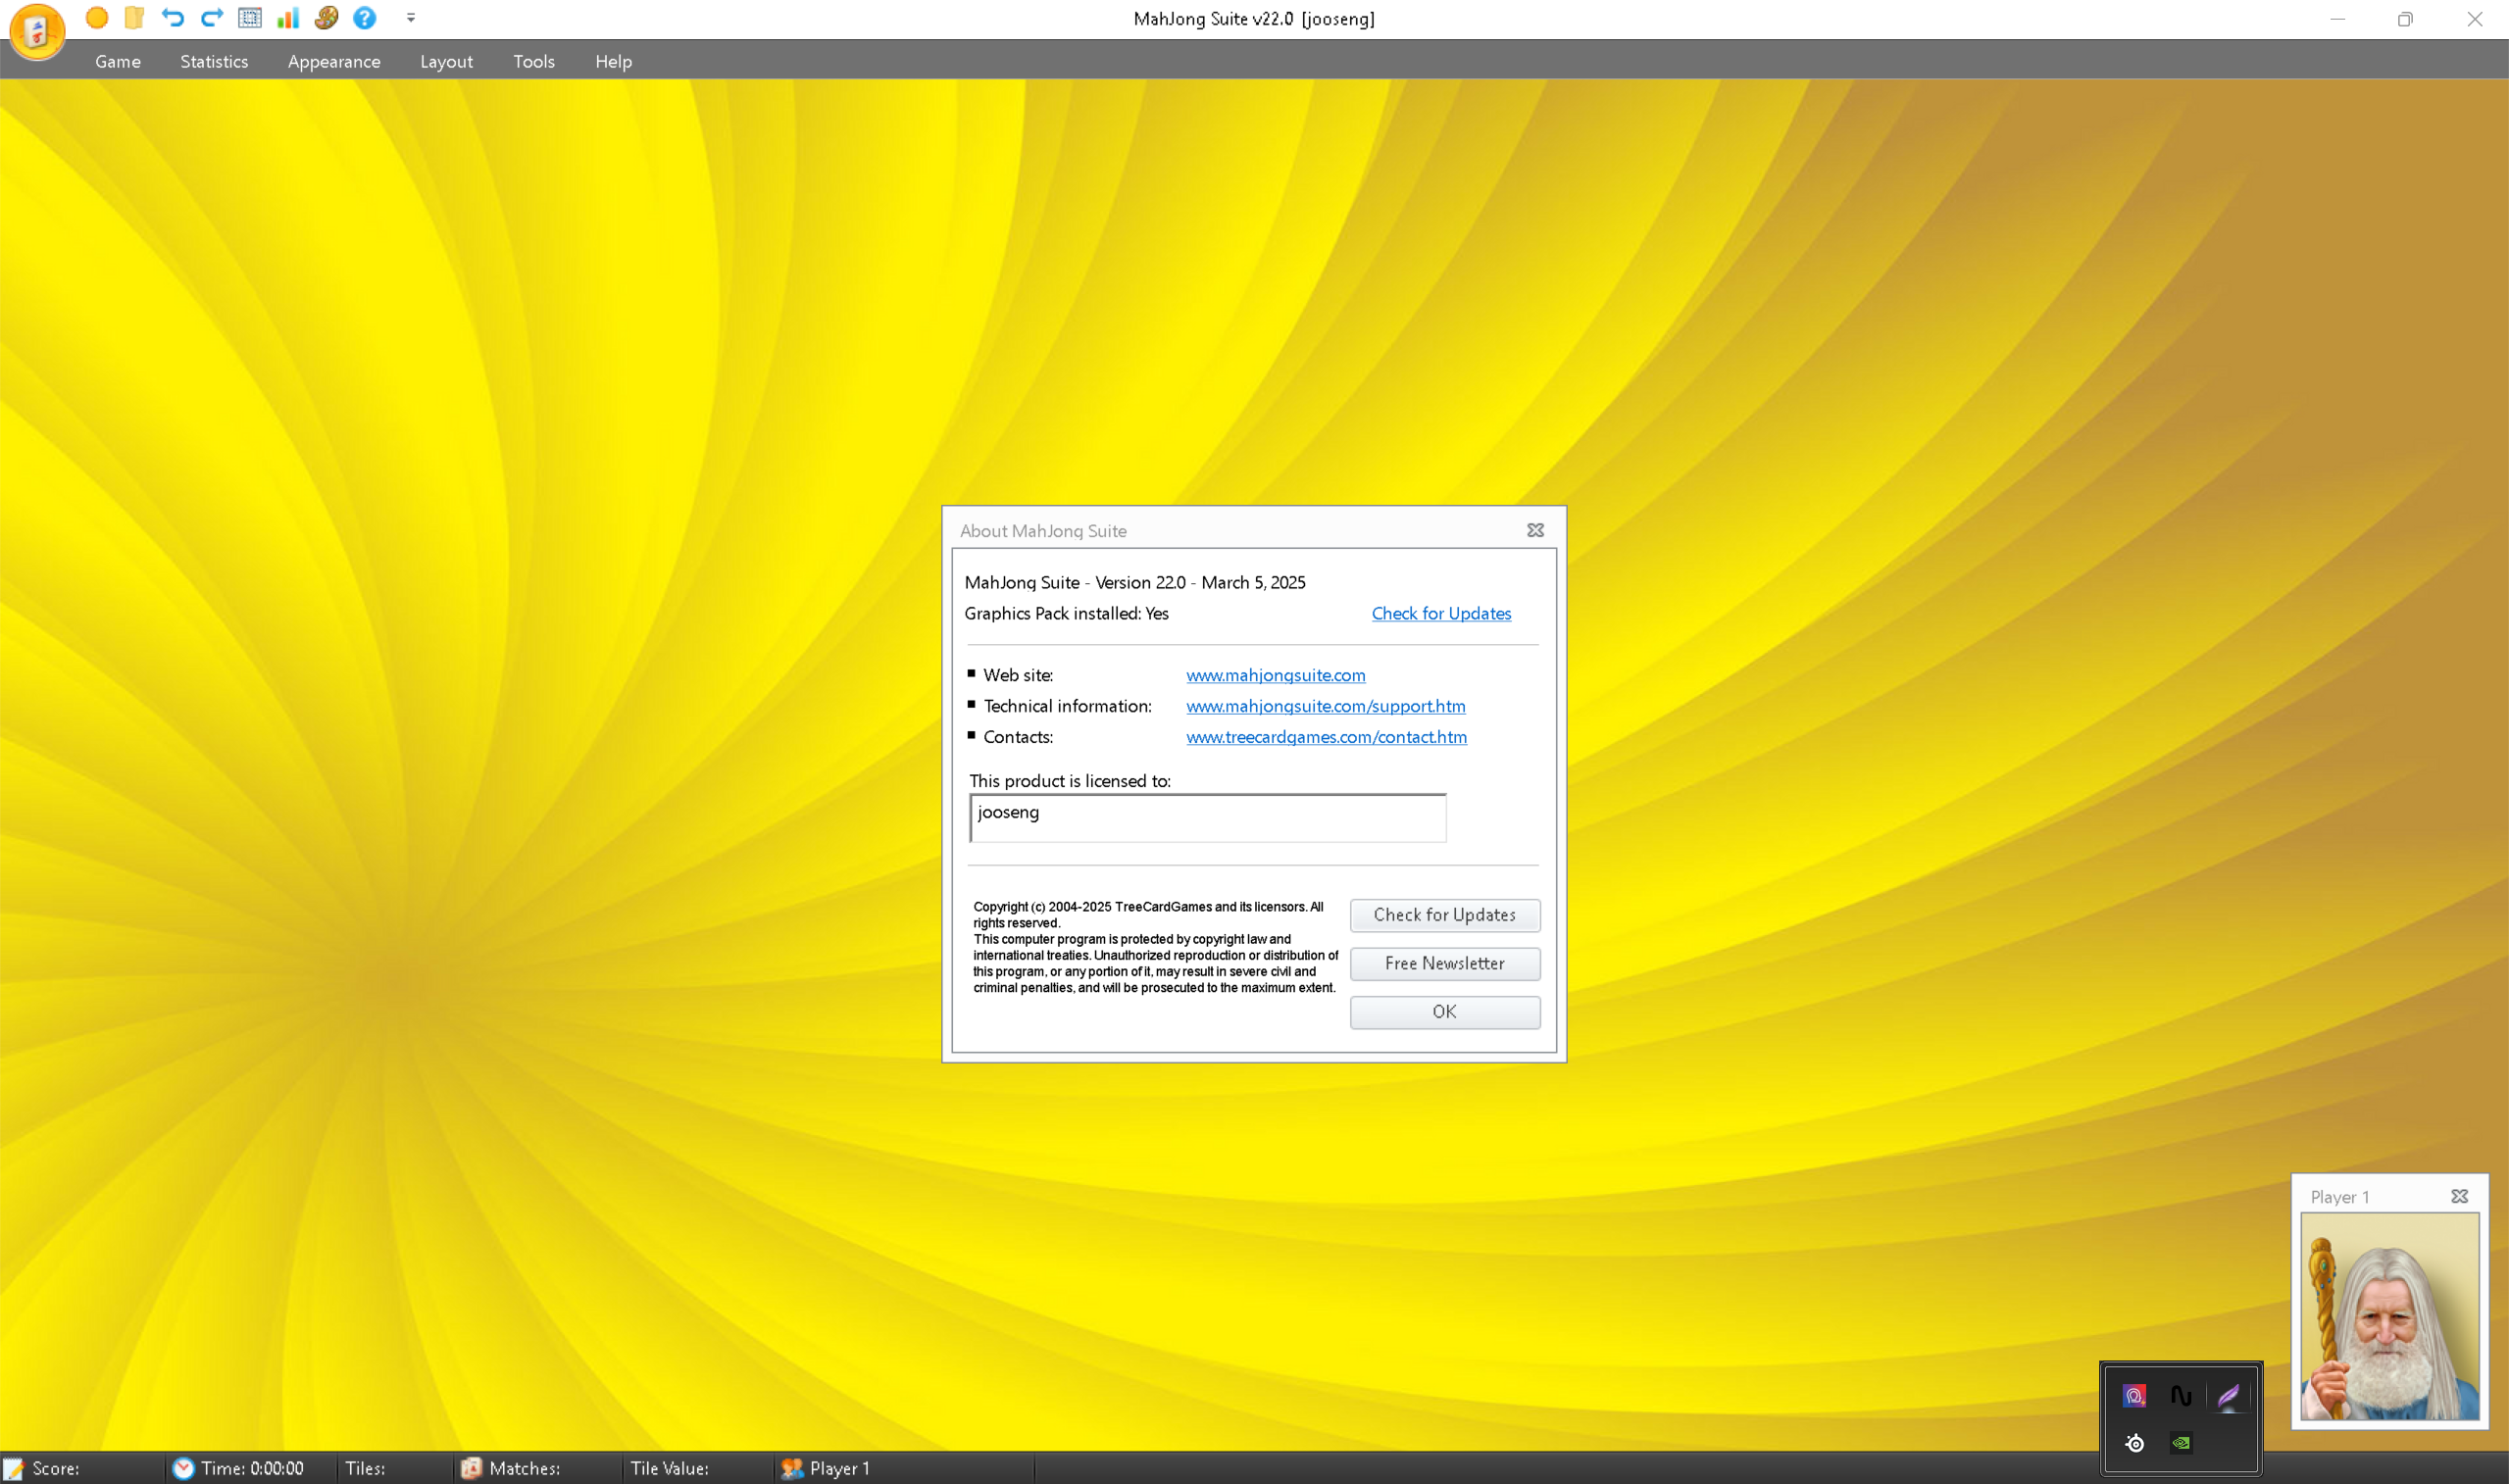Screen dimensions: 2509x1484
Task: Click the Time: 0:00:00 status text
Action: click(x=252, y=1468)
